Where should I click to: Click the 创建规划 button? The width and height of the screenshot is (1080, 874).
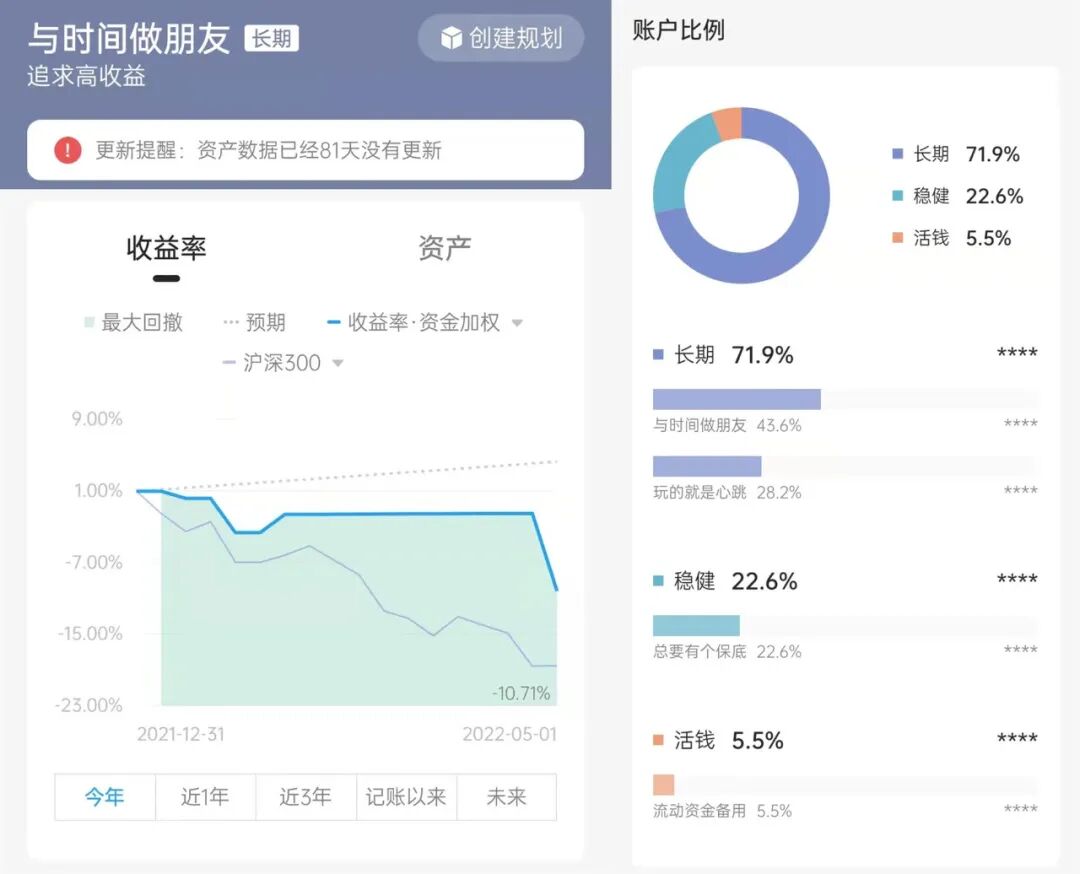click(x=501, y=38)
